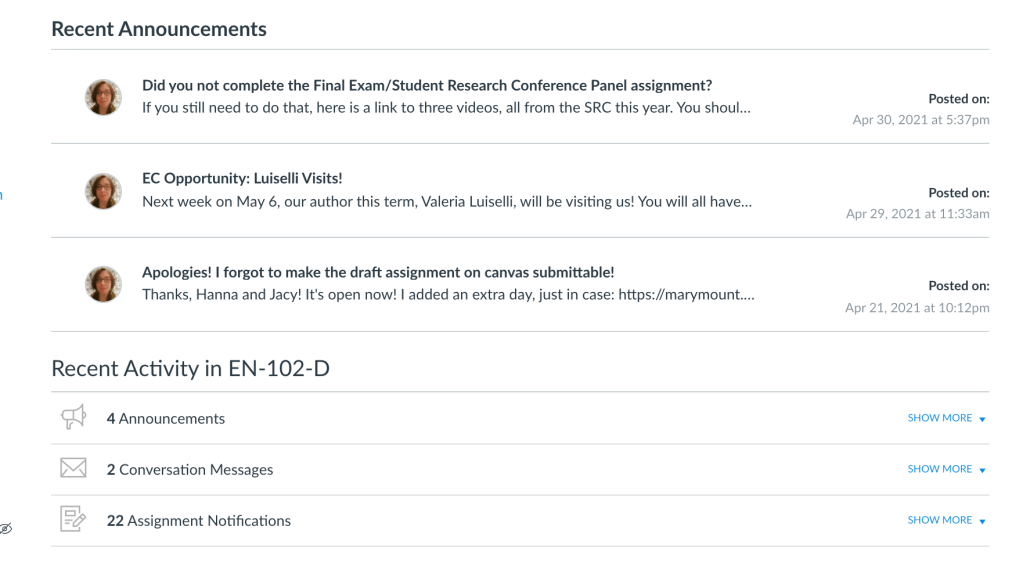Click preview text thanking Hanna and Jacy

tap(446, 295)
